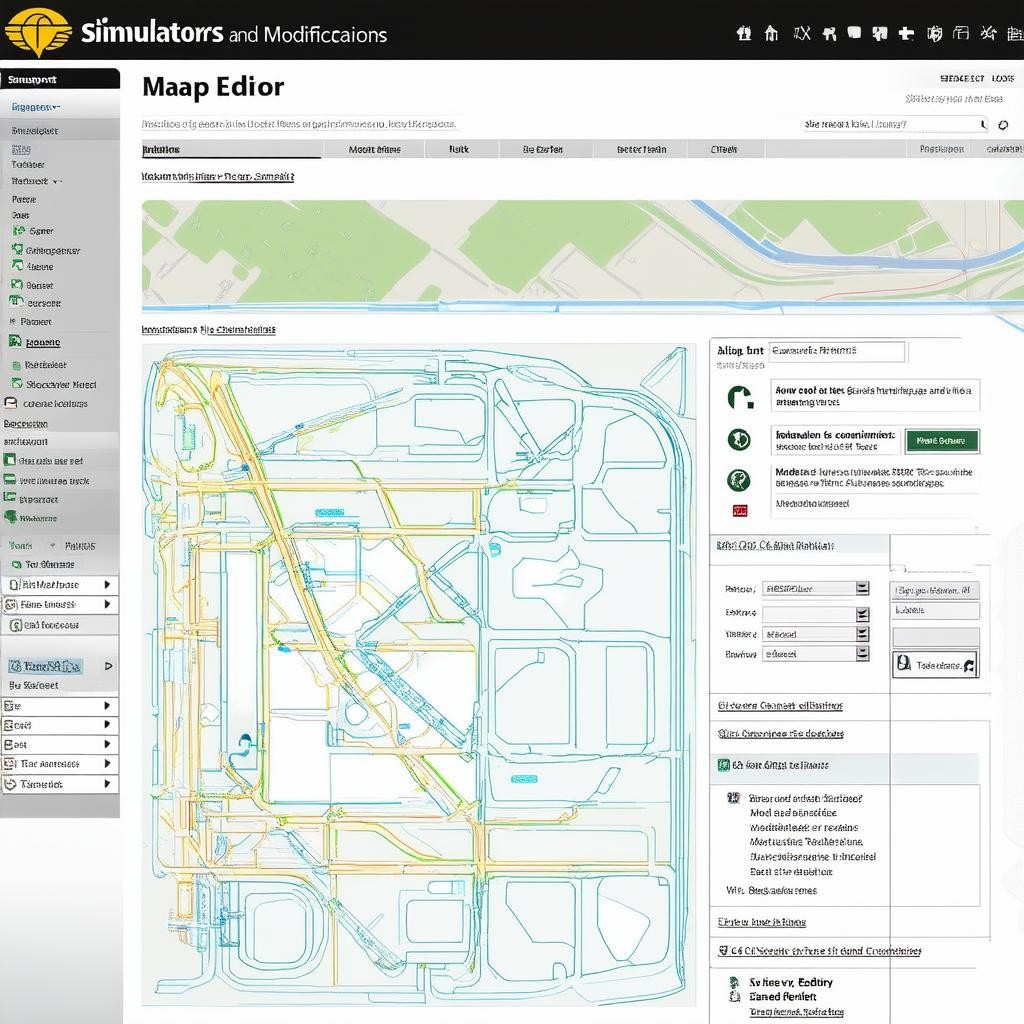Click the Simulators and Modifications logo

[38, 31]
